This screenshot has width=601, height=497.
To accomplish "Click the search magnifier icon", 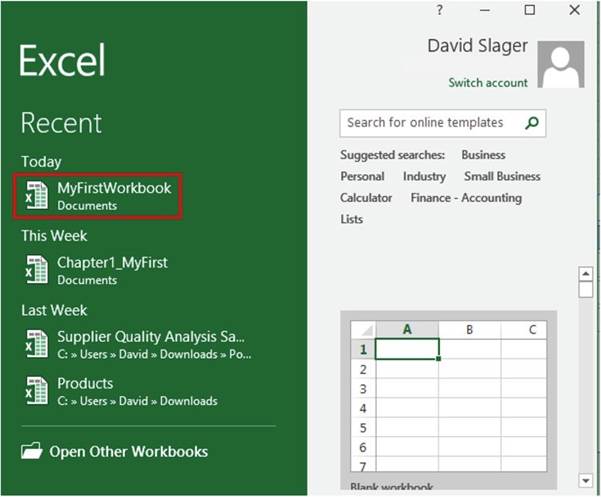I will tap(533, 123).
